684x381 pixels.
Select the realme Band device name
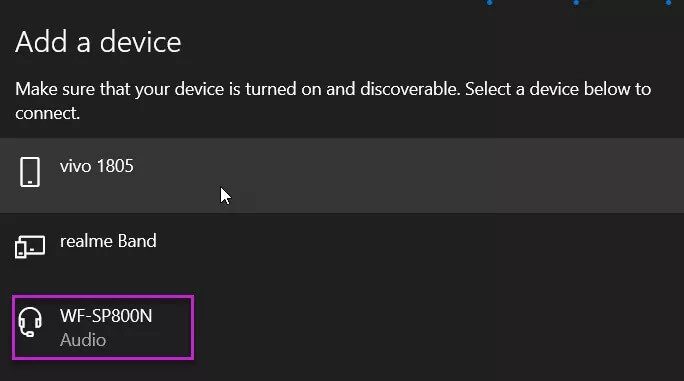coord(108,241)
